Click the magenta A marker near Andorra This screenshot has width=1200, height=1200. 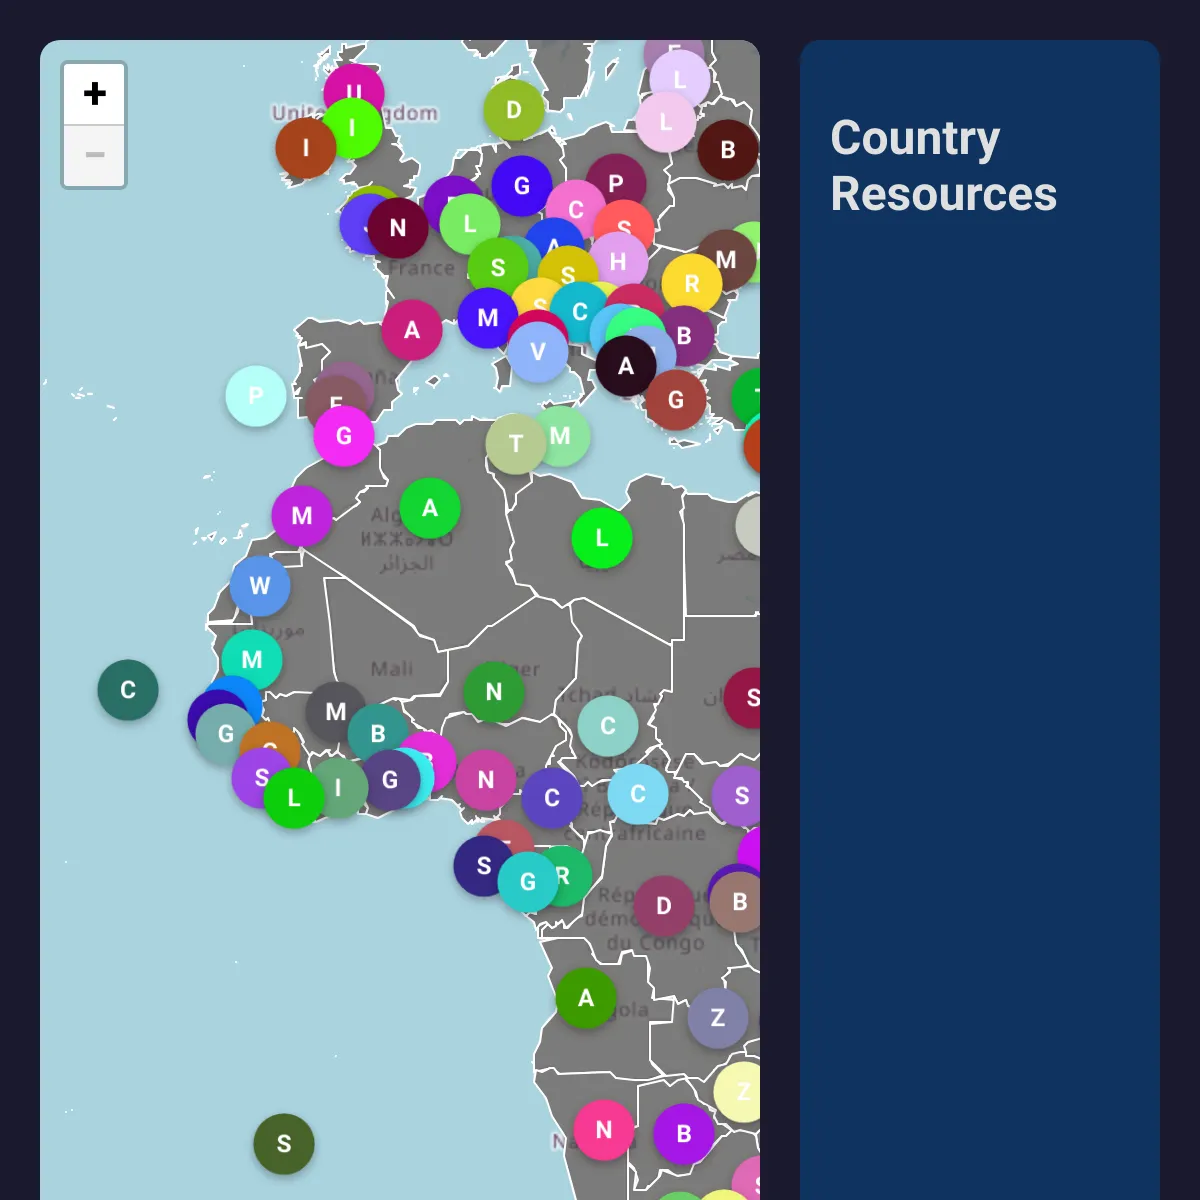pos(412,330)
